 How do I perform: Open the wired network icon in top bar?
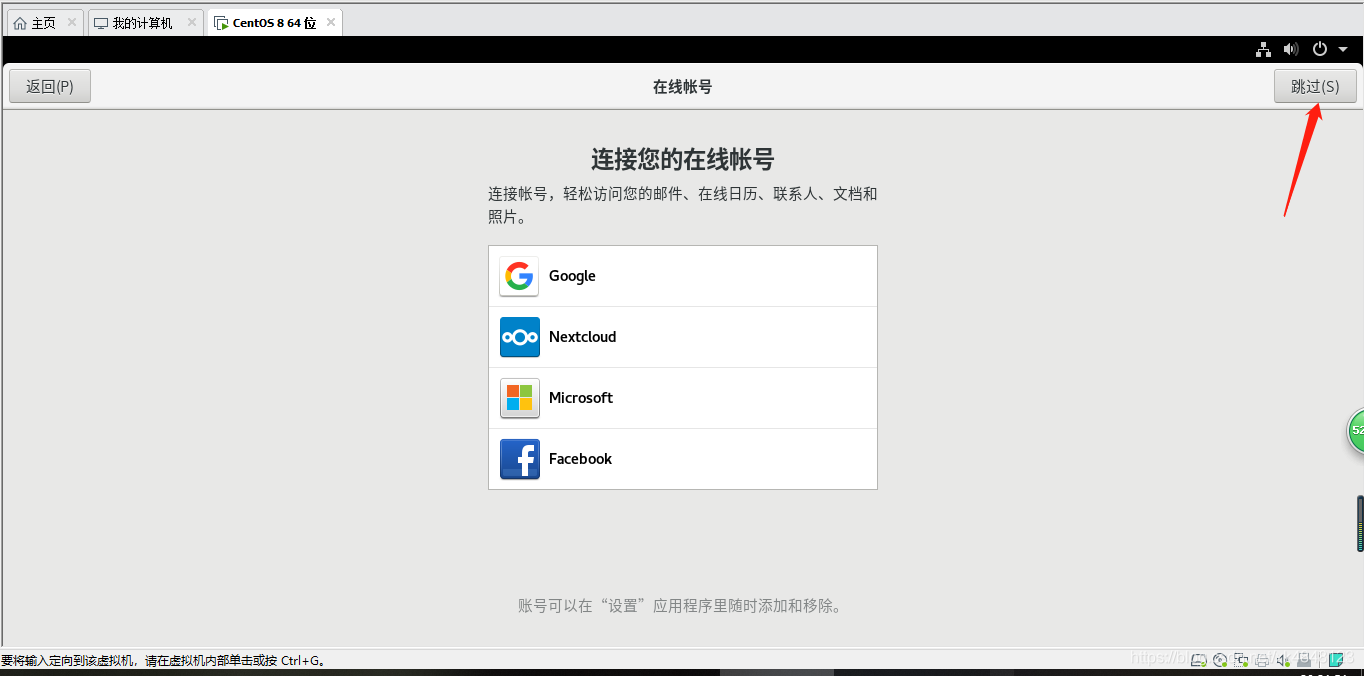[1264, 49]
